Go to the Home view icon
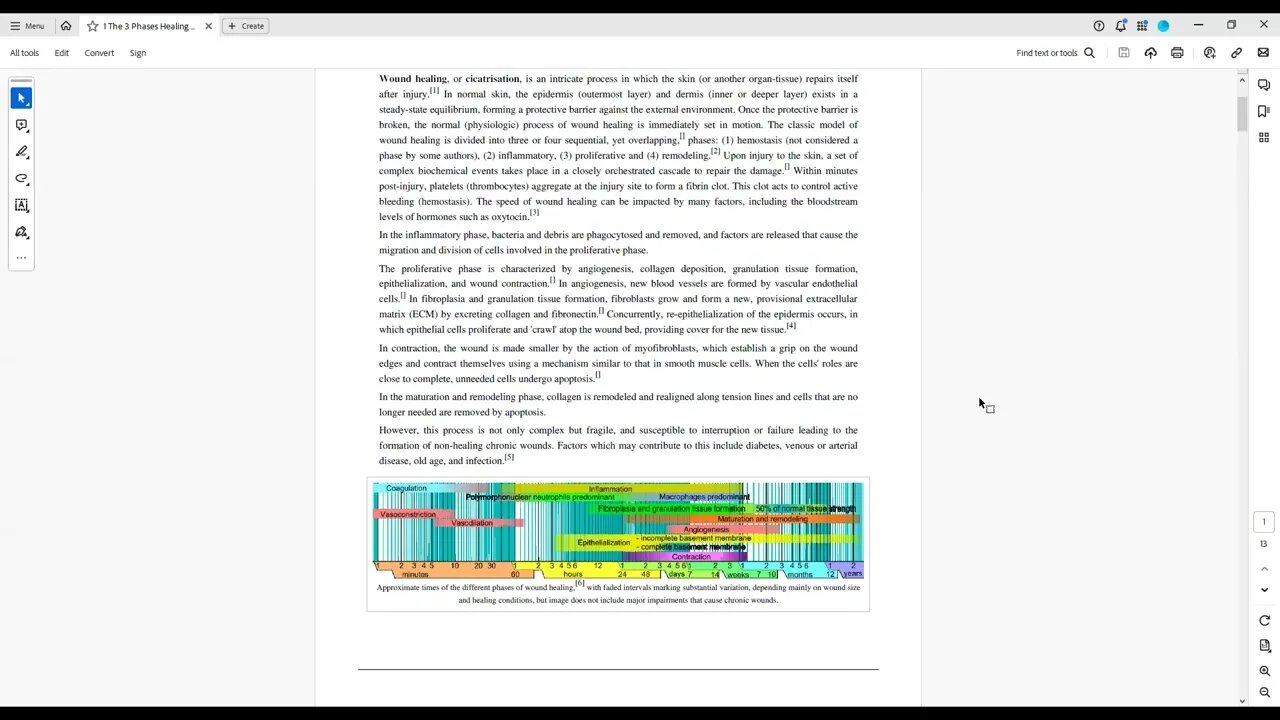 (x=66, y=26)
